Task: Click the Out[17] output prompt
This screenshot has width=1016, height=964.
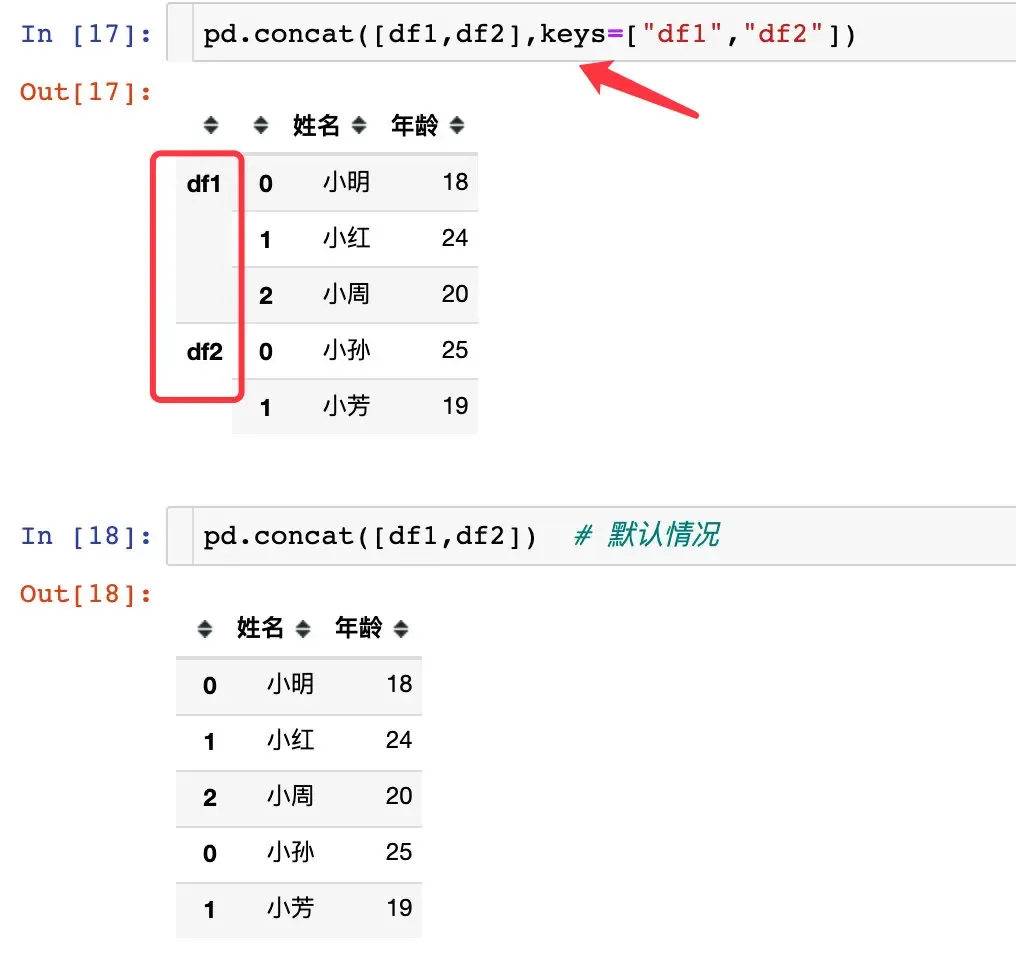Action: pos(86,92)
